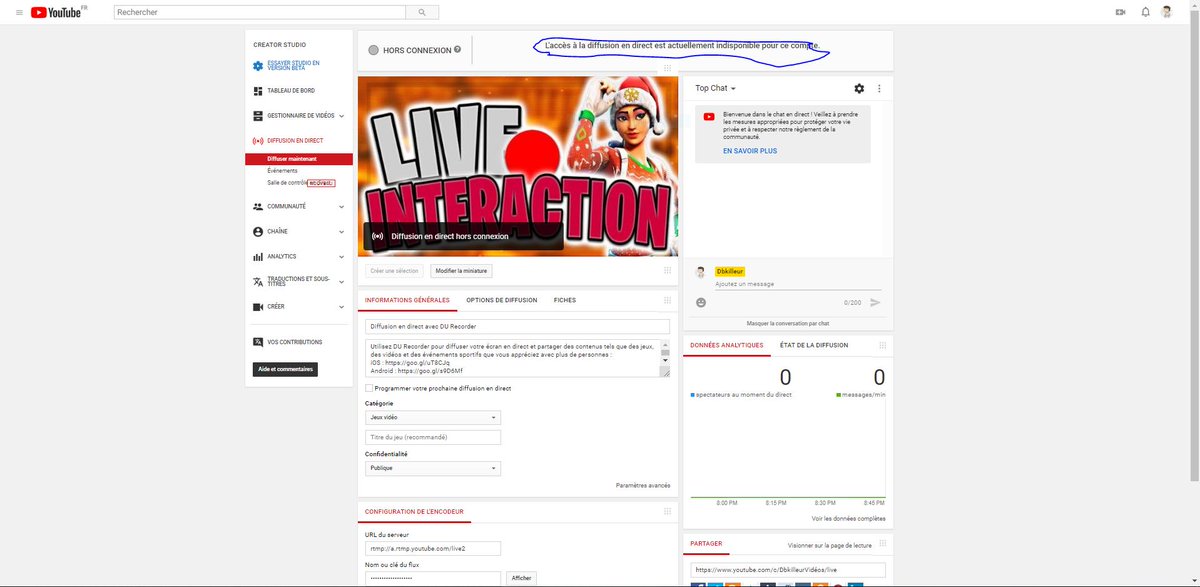Image resolution: width=1200 pixels, height=587 pixels.
Task: Open the emoji picker in chat
Action: pyautogui.click(x=701, y=302)
